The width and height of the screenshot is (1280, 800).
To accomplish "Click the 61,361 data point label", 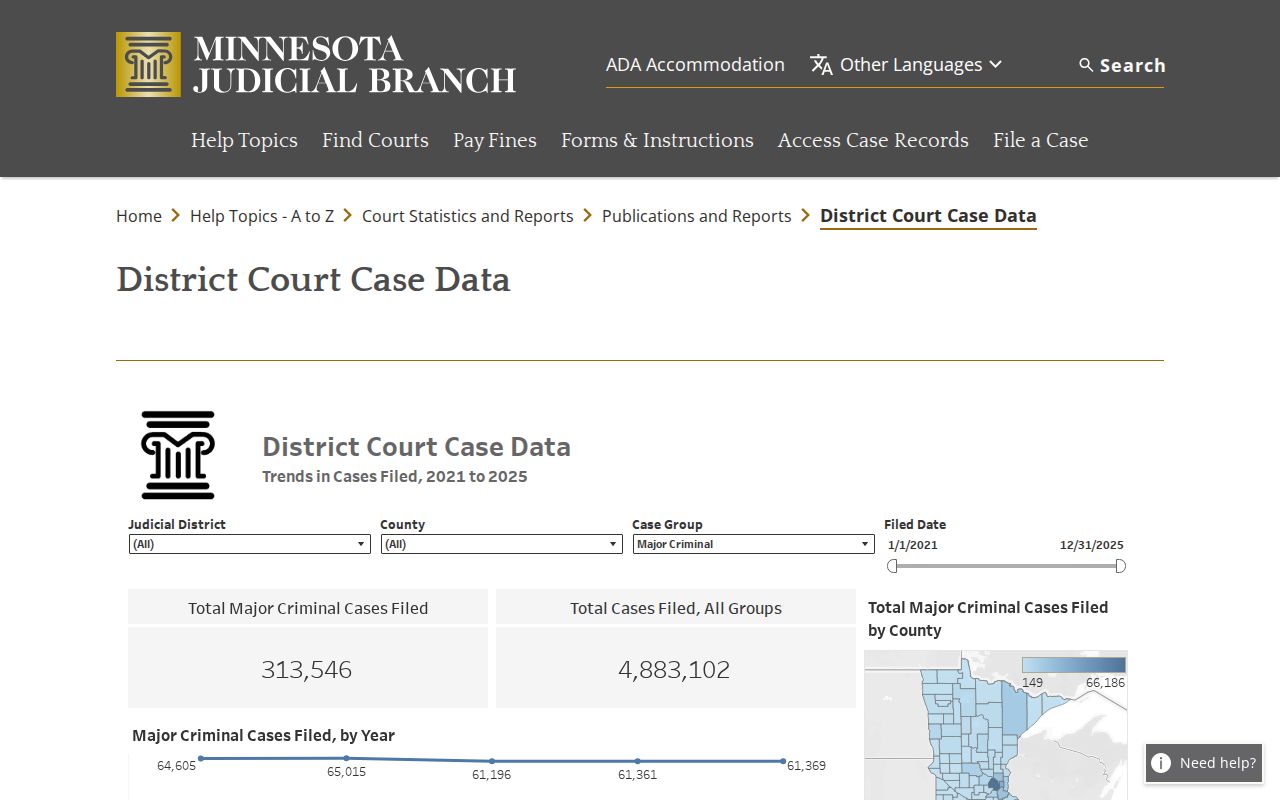I will tap(637, 775).
